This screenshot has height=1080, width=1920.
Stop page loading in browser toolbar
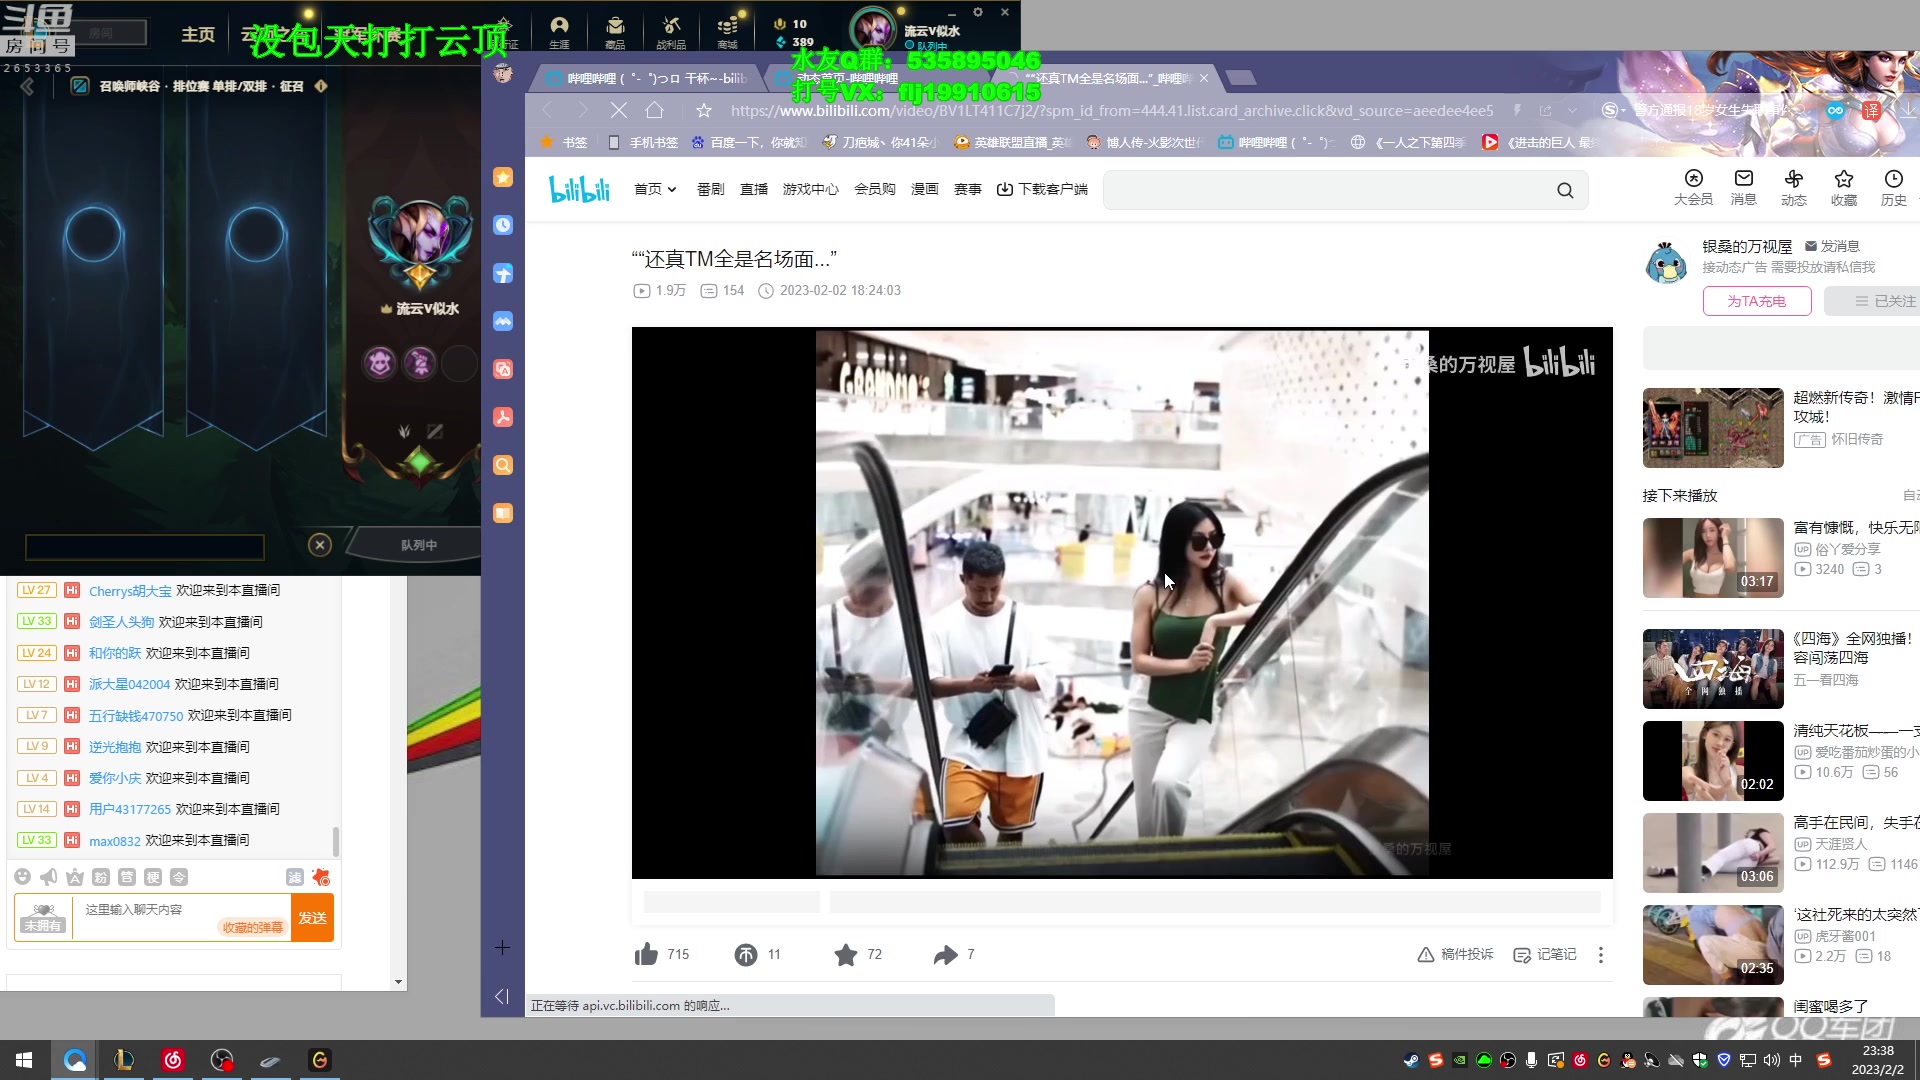point(619,110)
